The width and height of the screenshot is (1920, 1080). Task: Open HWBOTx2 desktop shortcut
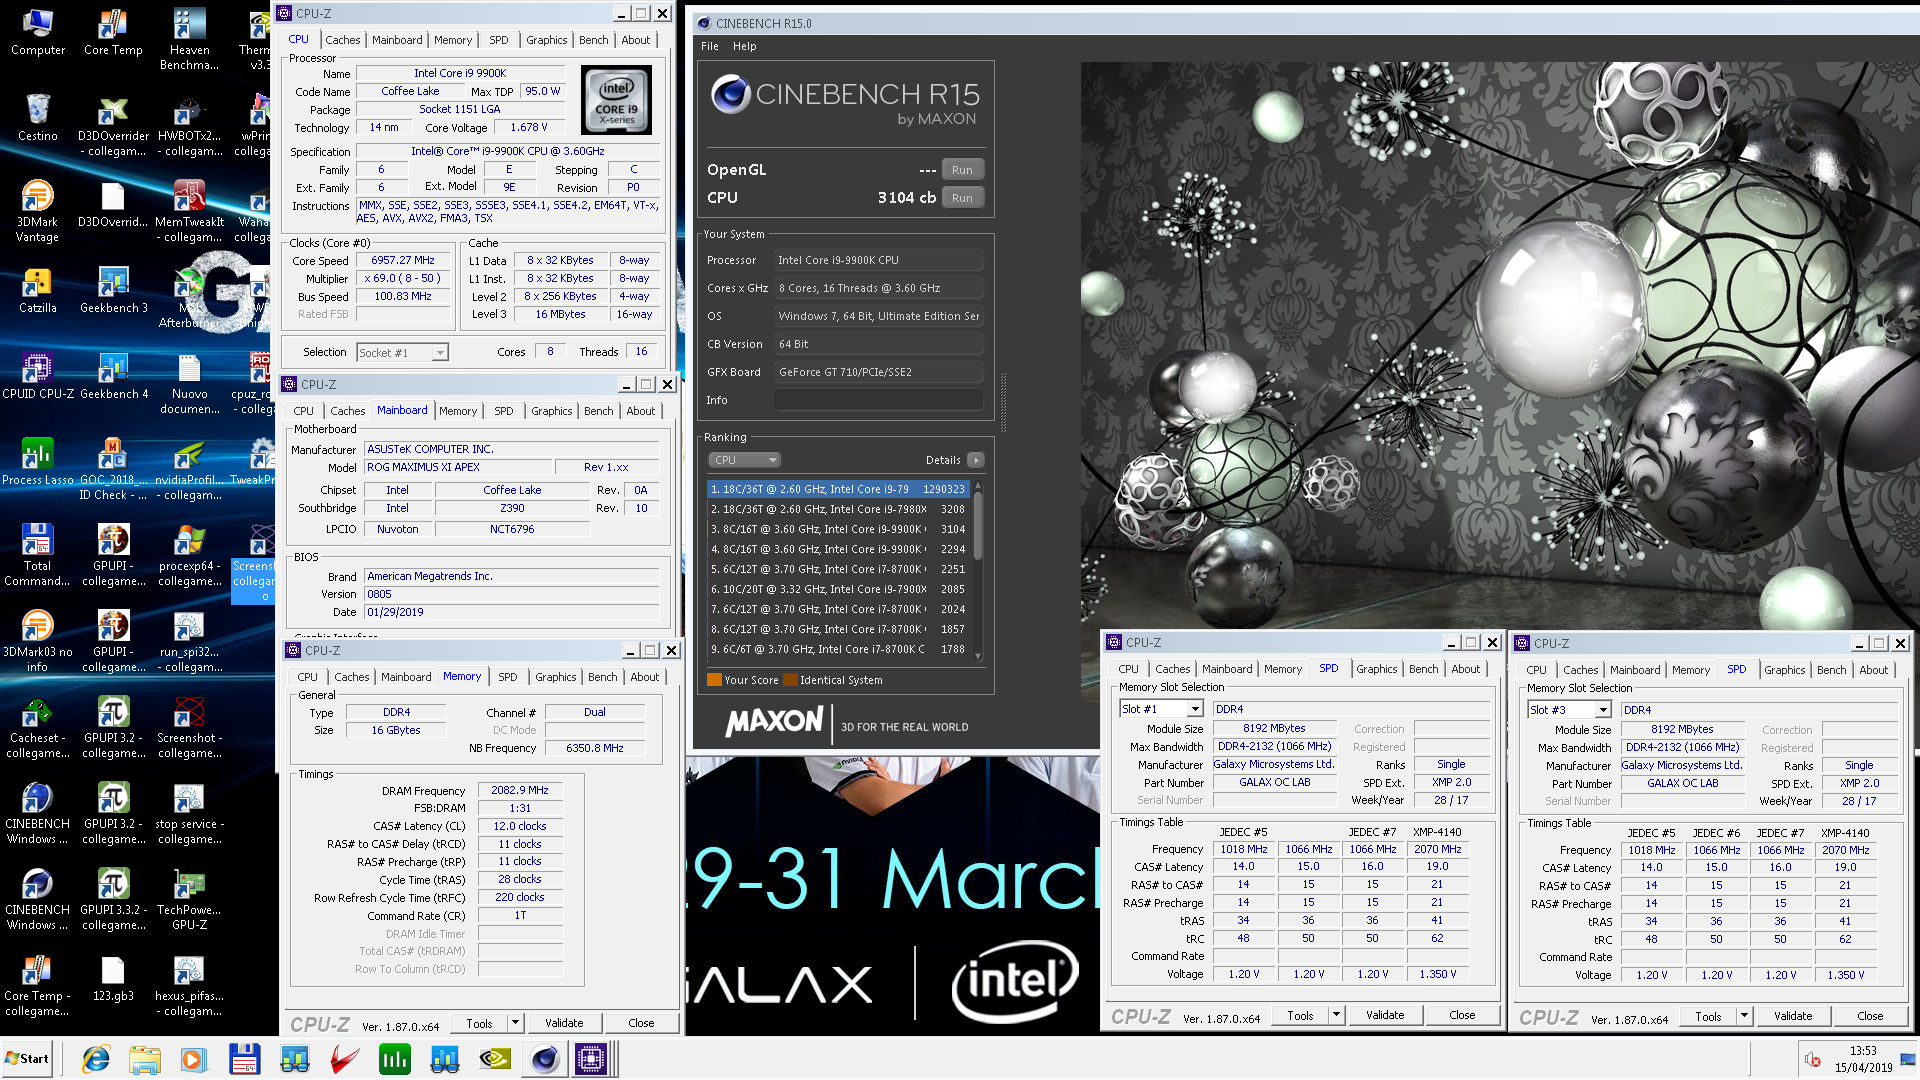tap(189, 126)
